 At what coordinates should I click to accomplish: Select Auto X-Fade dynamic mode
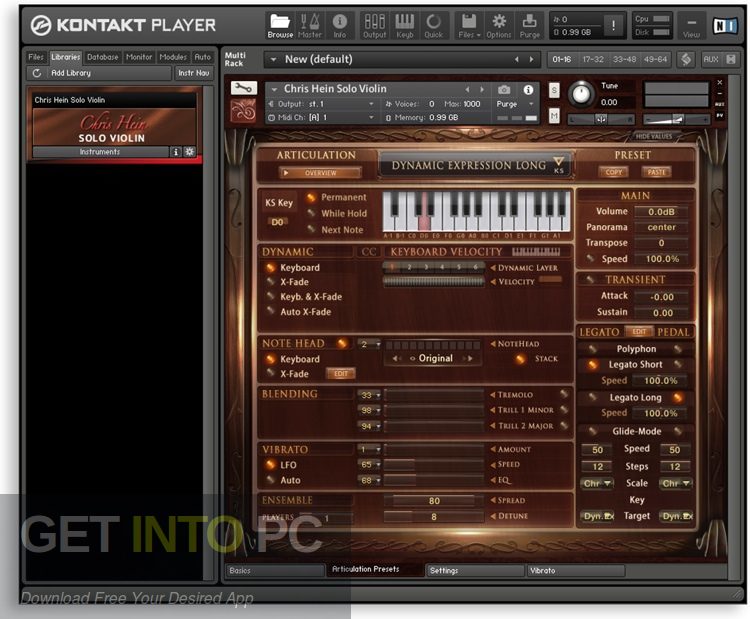point(270,311)
